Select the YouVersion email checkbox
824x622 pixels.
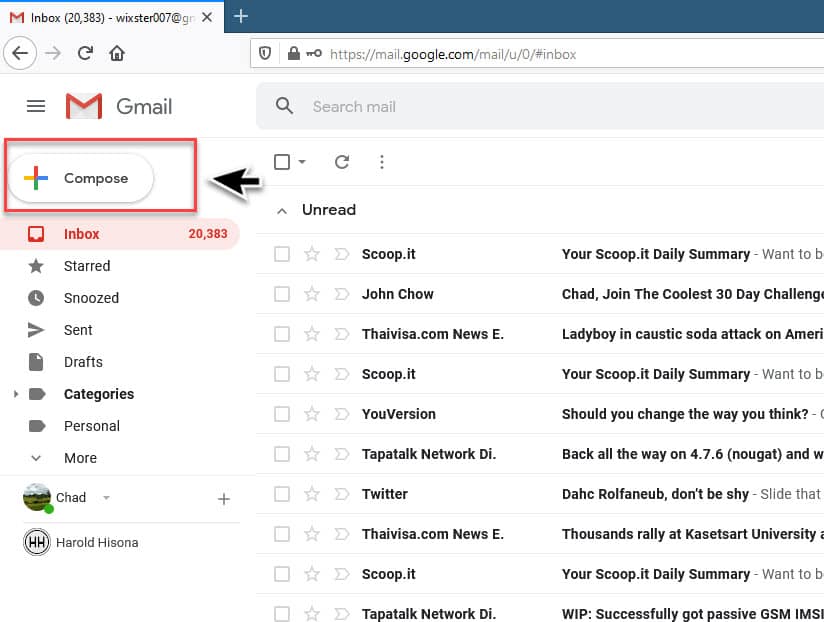click(x=282, y=414)
